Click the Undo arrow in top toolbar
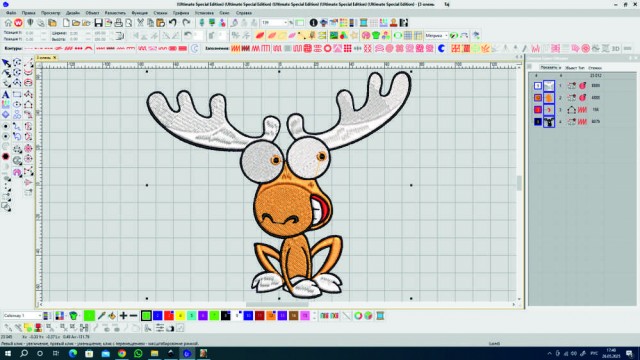 (x=173, y=23)
